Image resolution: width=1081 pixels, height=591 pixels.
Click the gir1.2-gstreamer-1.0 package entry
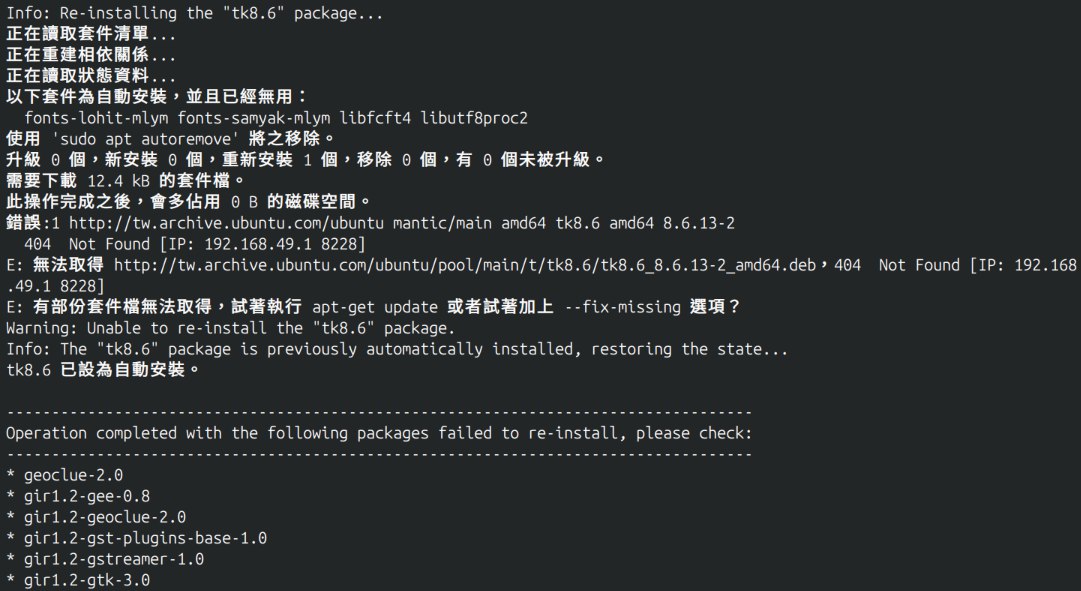tap(113, 559)
